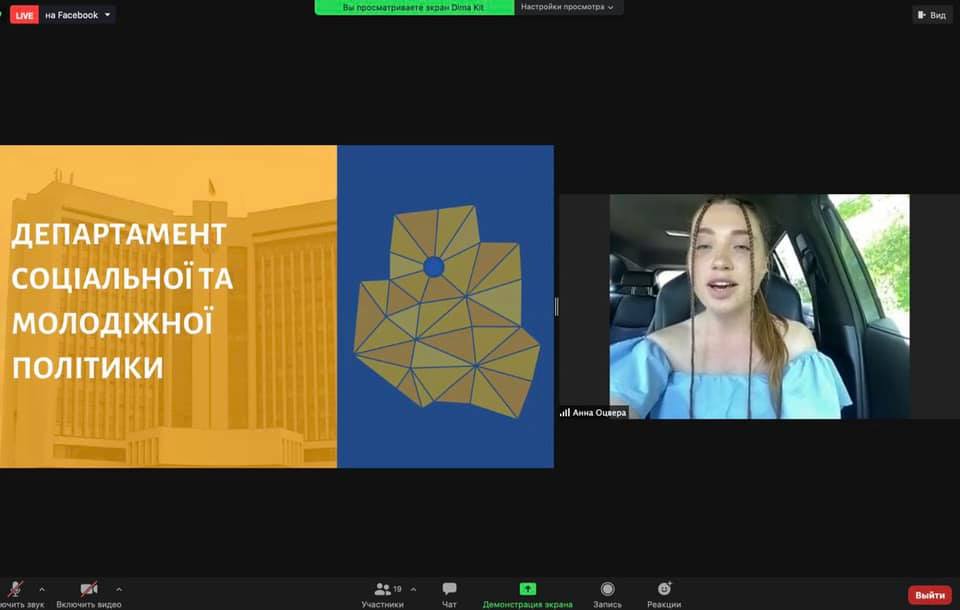Image resolution: width=960 pixels, height=610 pixels.
Task: Click the red 'Выйти' leave button
Action: [x=929, y=595]
